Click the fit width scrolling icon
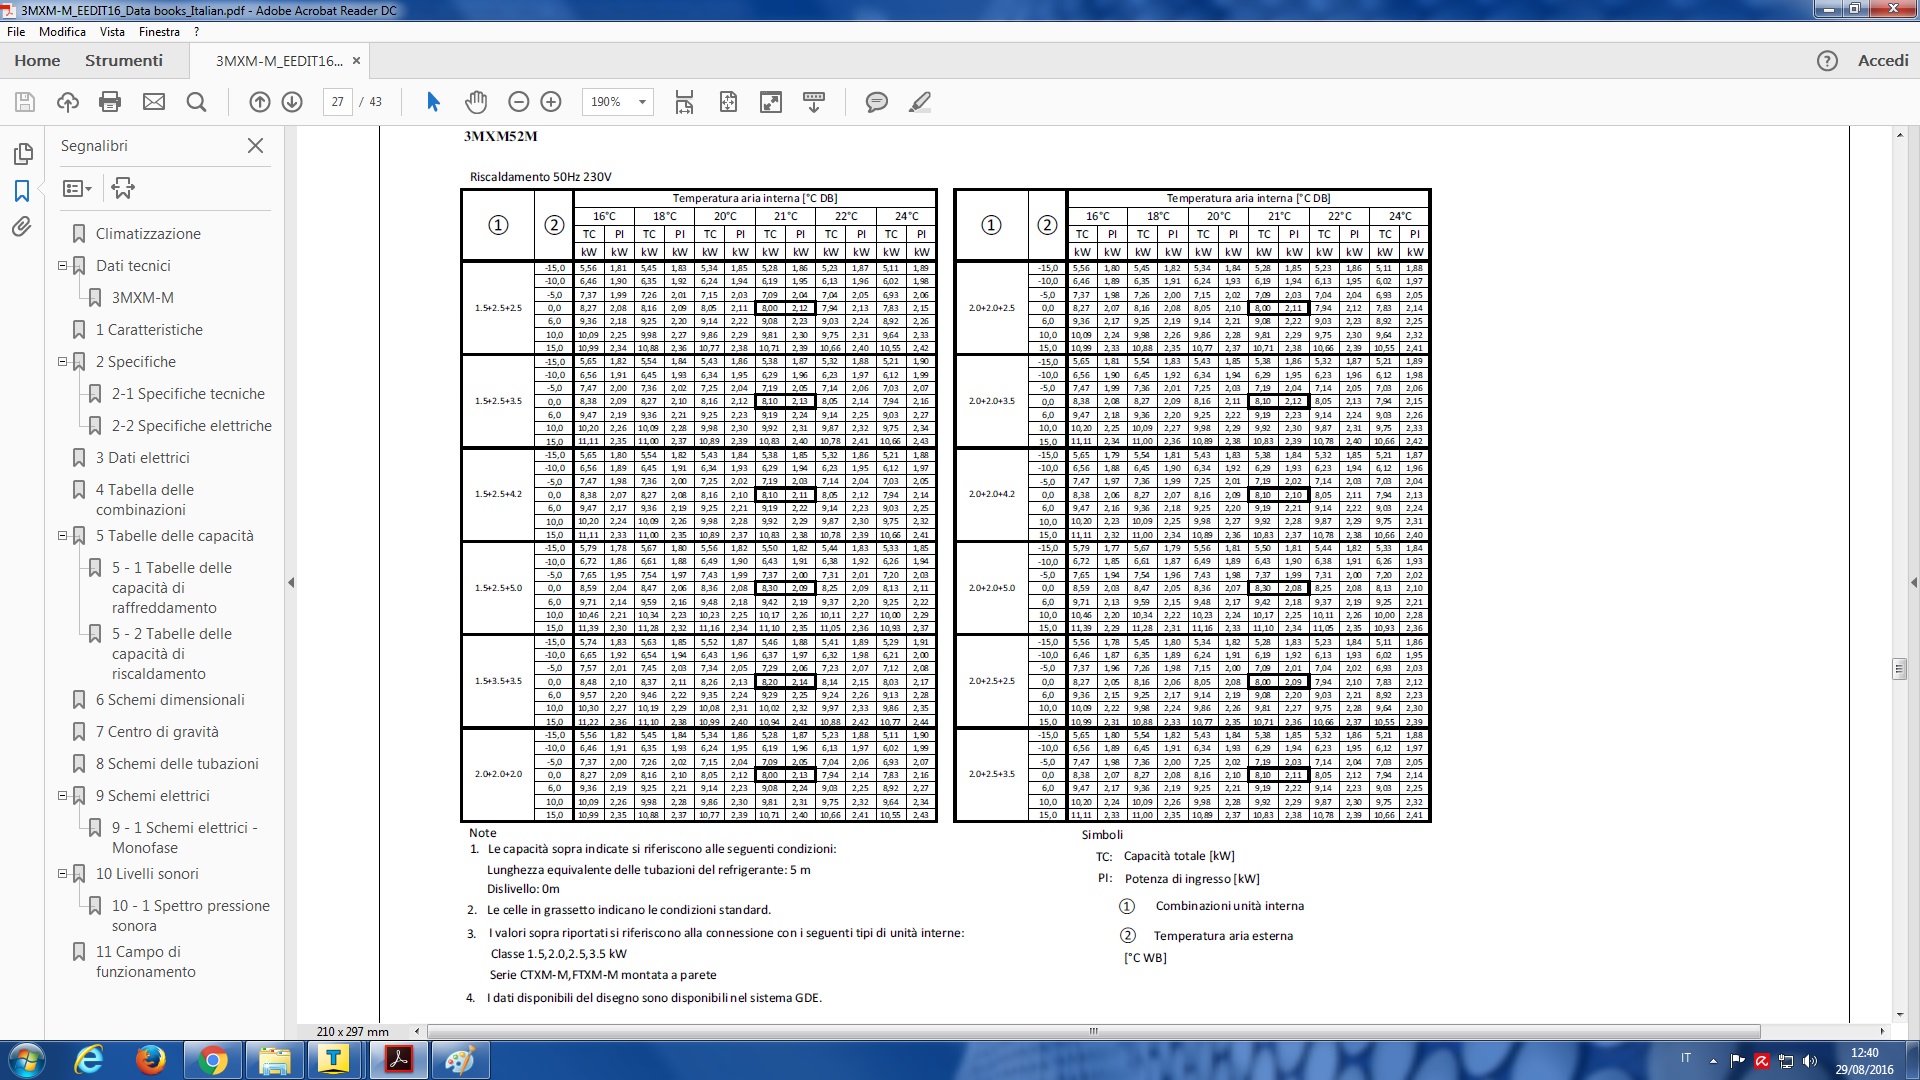The image size is (1920, 1080). 684,102
